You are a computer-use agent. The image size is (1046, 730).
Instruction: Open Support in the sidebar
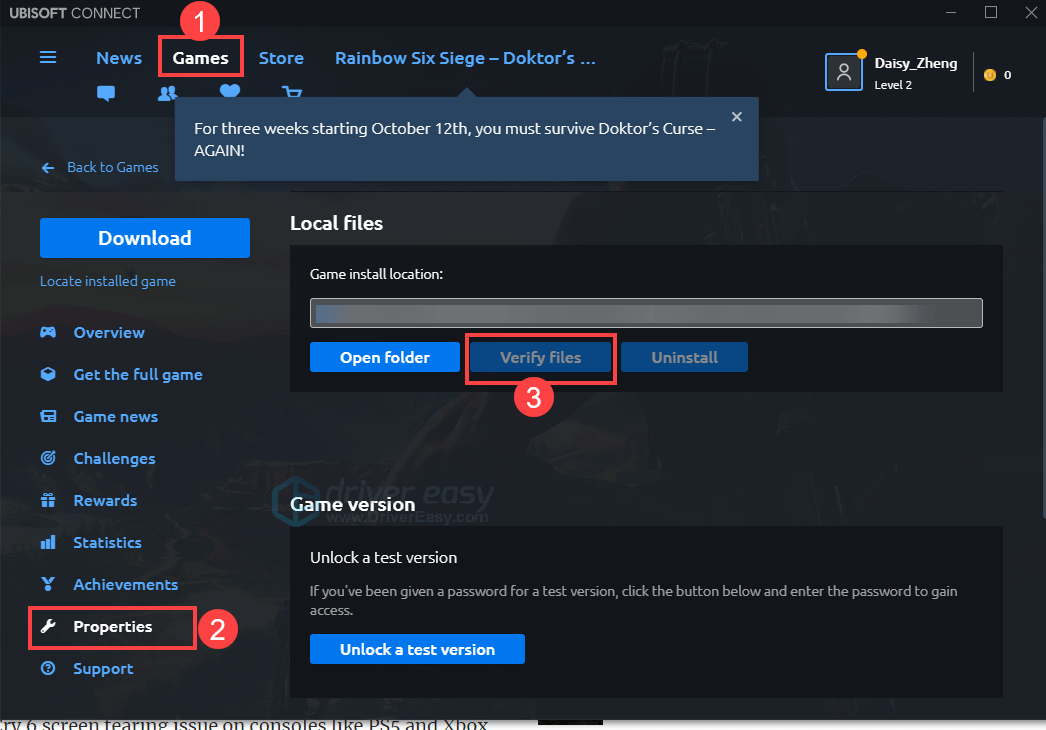[103, 669]
